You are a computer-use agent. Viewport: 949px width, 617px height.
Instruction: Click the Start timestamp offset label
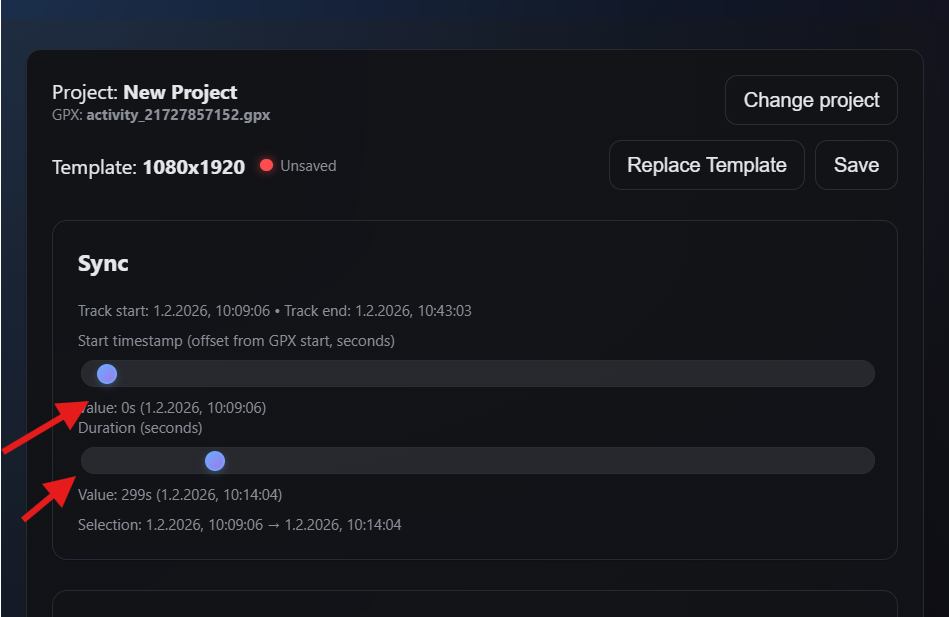coord(236,341)
